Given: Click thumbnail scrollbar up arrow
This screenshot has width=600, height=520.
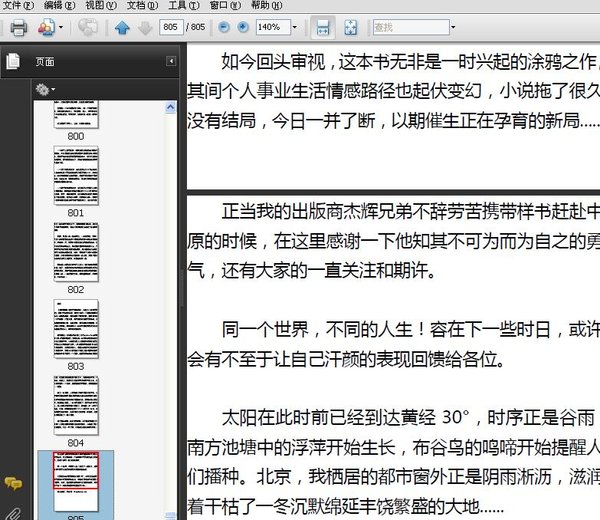Looking at the screenshot, I should 171,107.
